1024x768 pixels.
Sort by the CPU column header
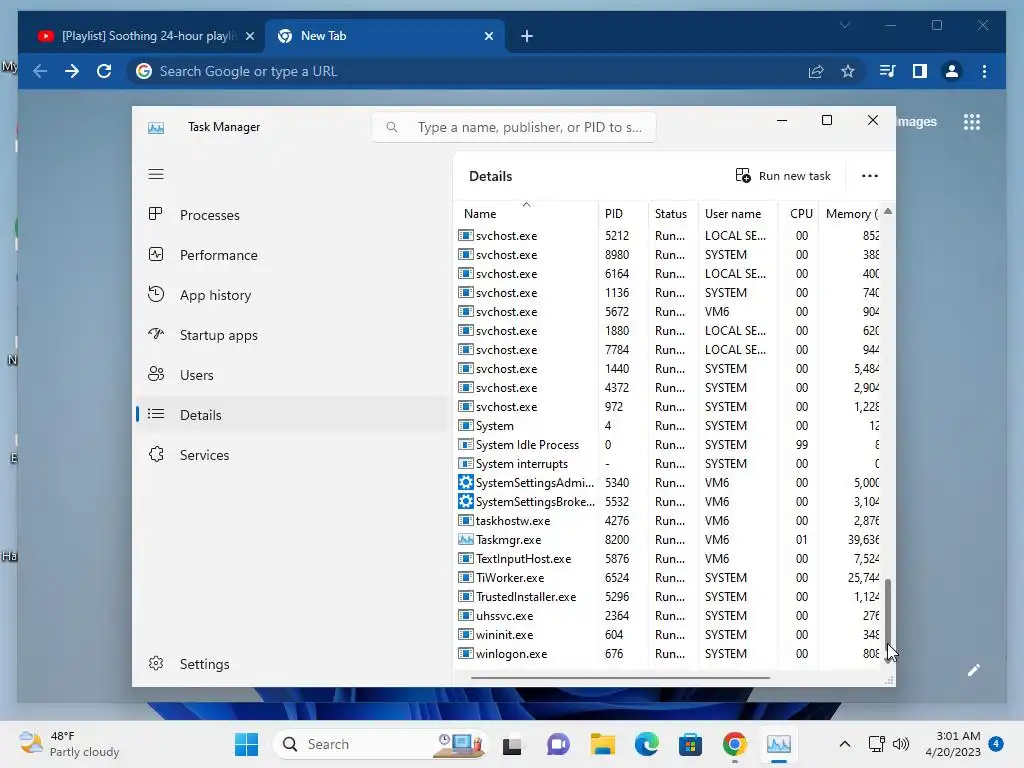[x=798, y=214]
